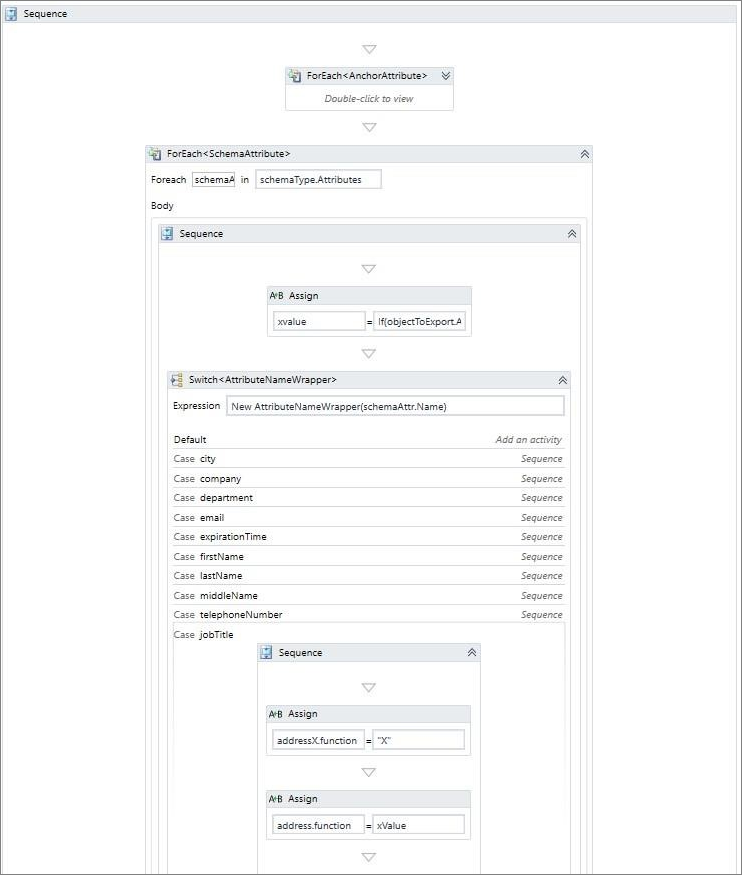Click the top-level Sequence activity icon
The image size is (742, 875).
pyautogui.click(x=11, y=14)
